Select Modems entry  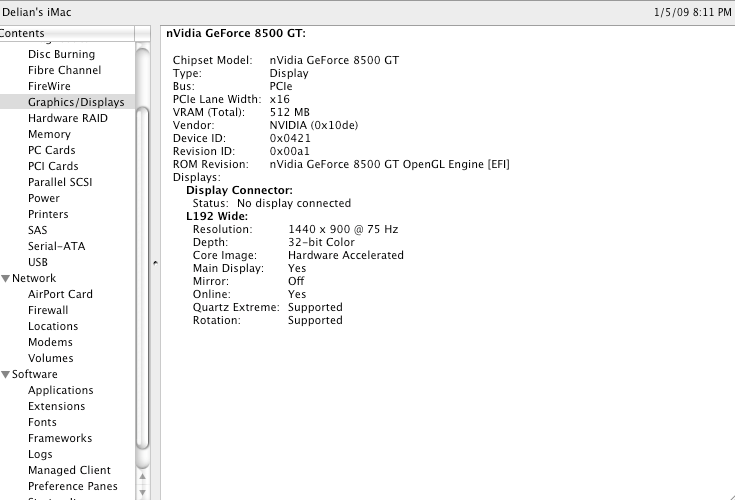[x=50, y=342]
